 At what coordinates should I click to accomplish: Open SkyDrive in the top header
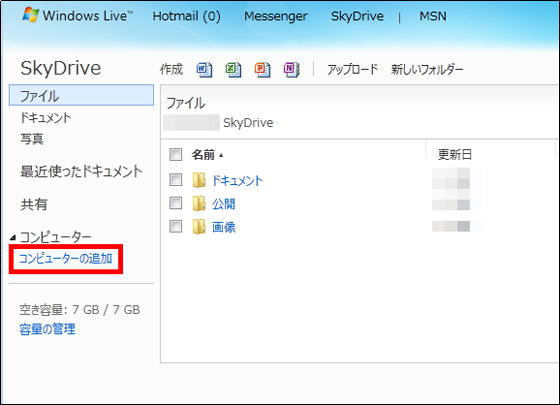coord(357,16)
